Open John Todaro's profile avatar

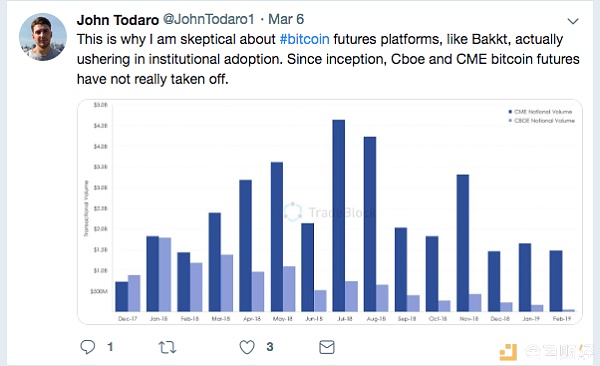click(43, 37)
